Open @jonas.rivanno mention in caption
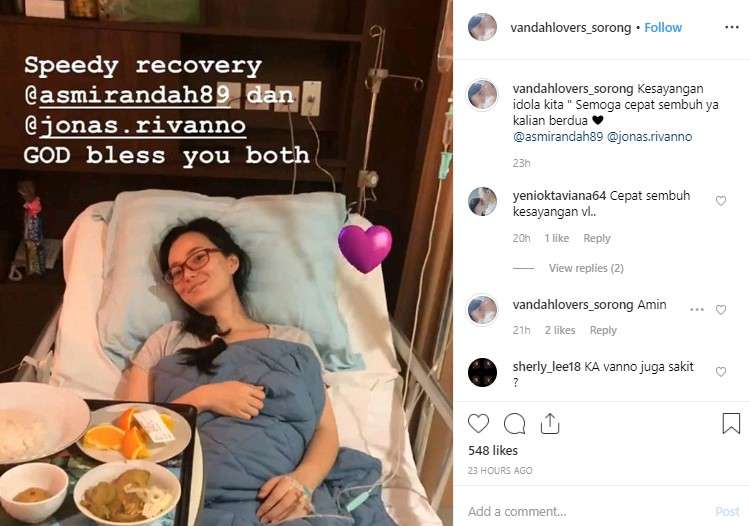This screenshot has width=750, height=526. [x=650, y=137]
